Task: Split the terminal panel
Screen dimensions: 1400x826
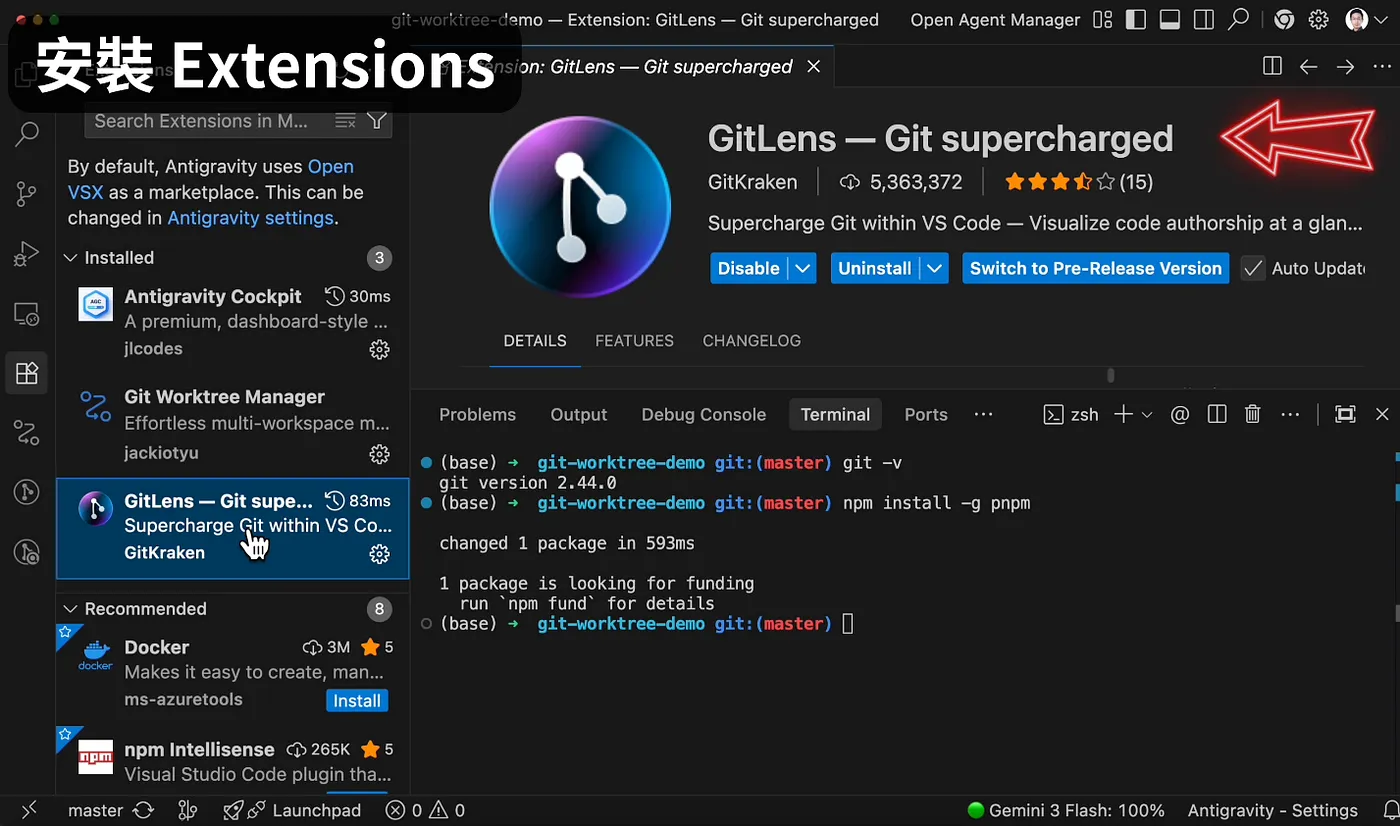Action: (x=1217, y=414)
